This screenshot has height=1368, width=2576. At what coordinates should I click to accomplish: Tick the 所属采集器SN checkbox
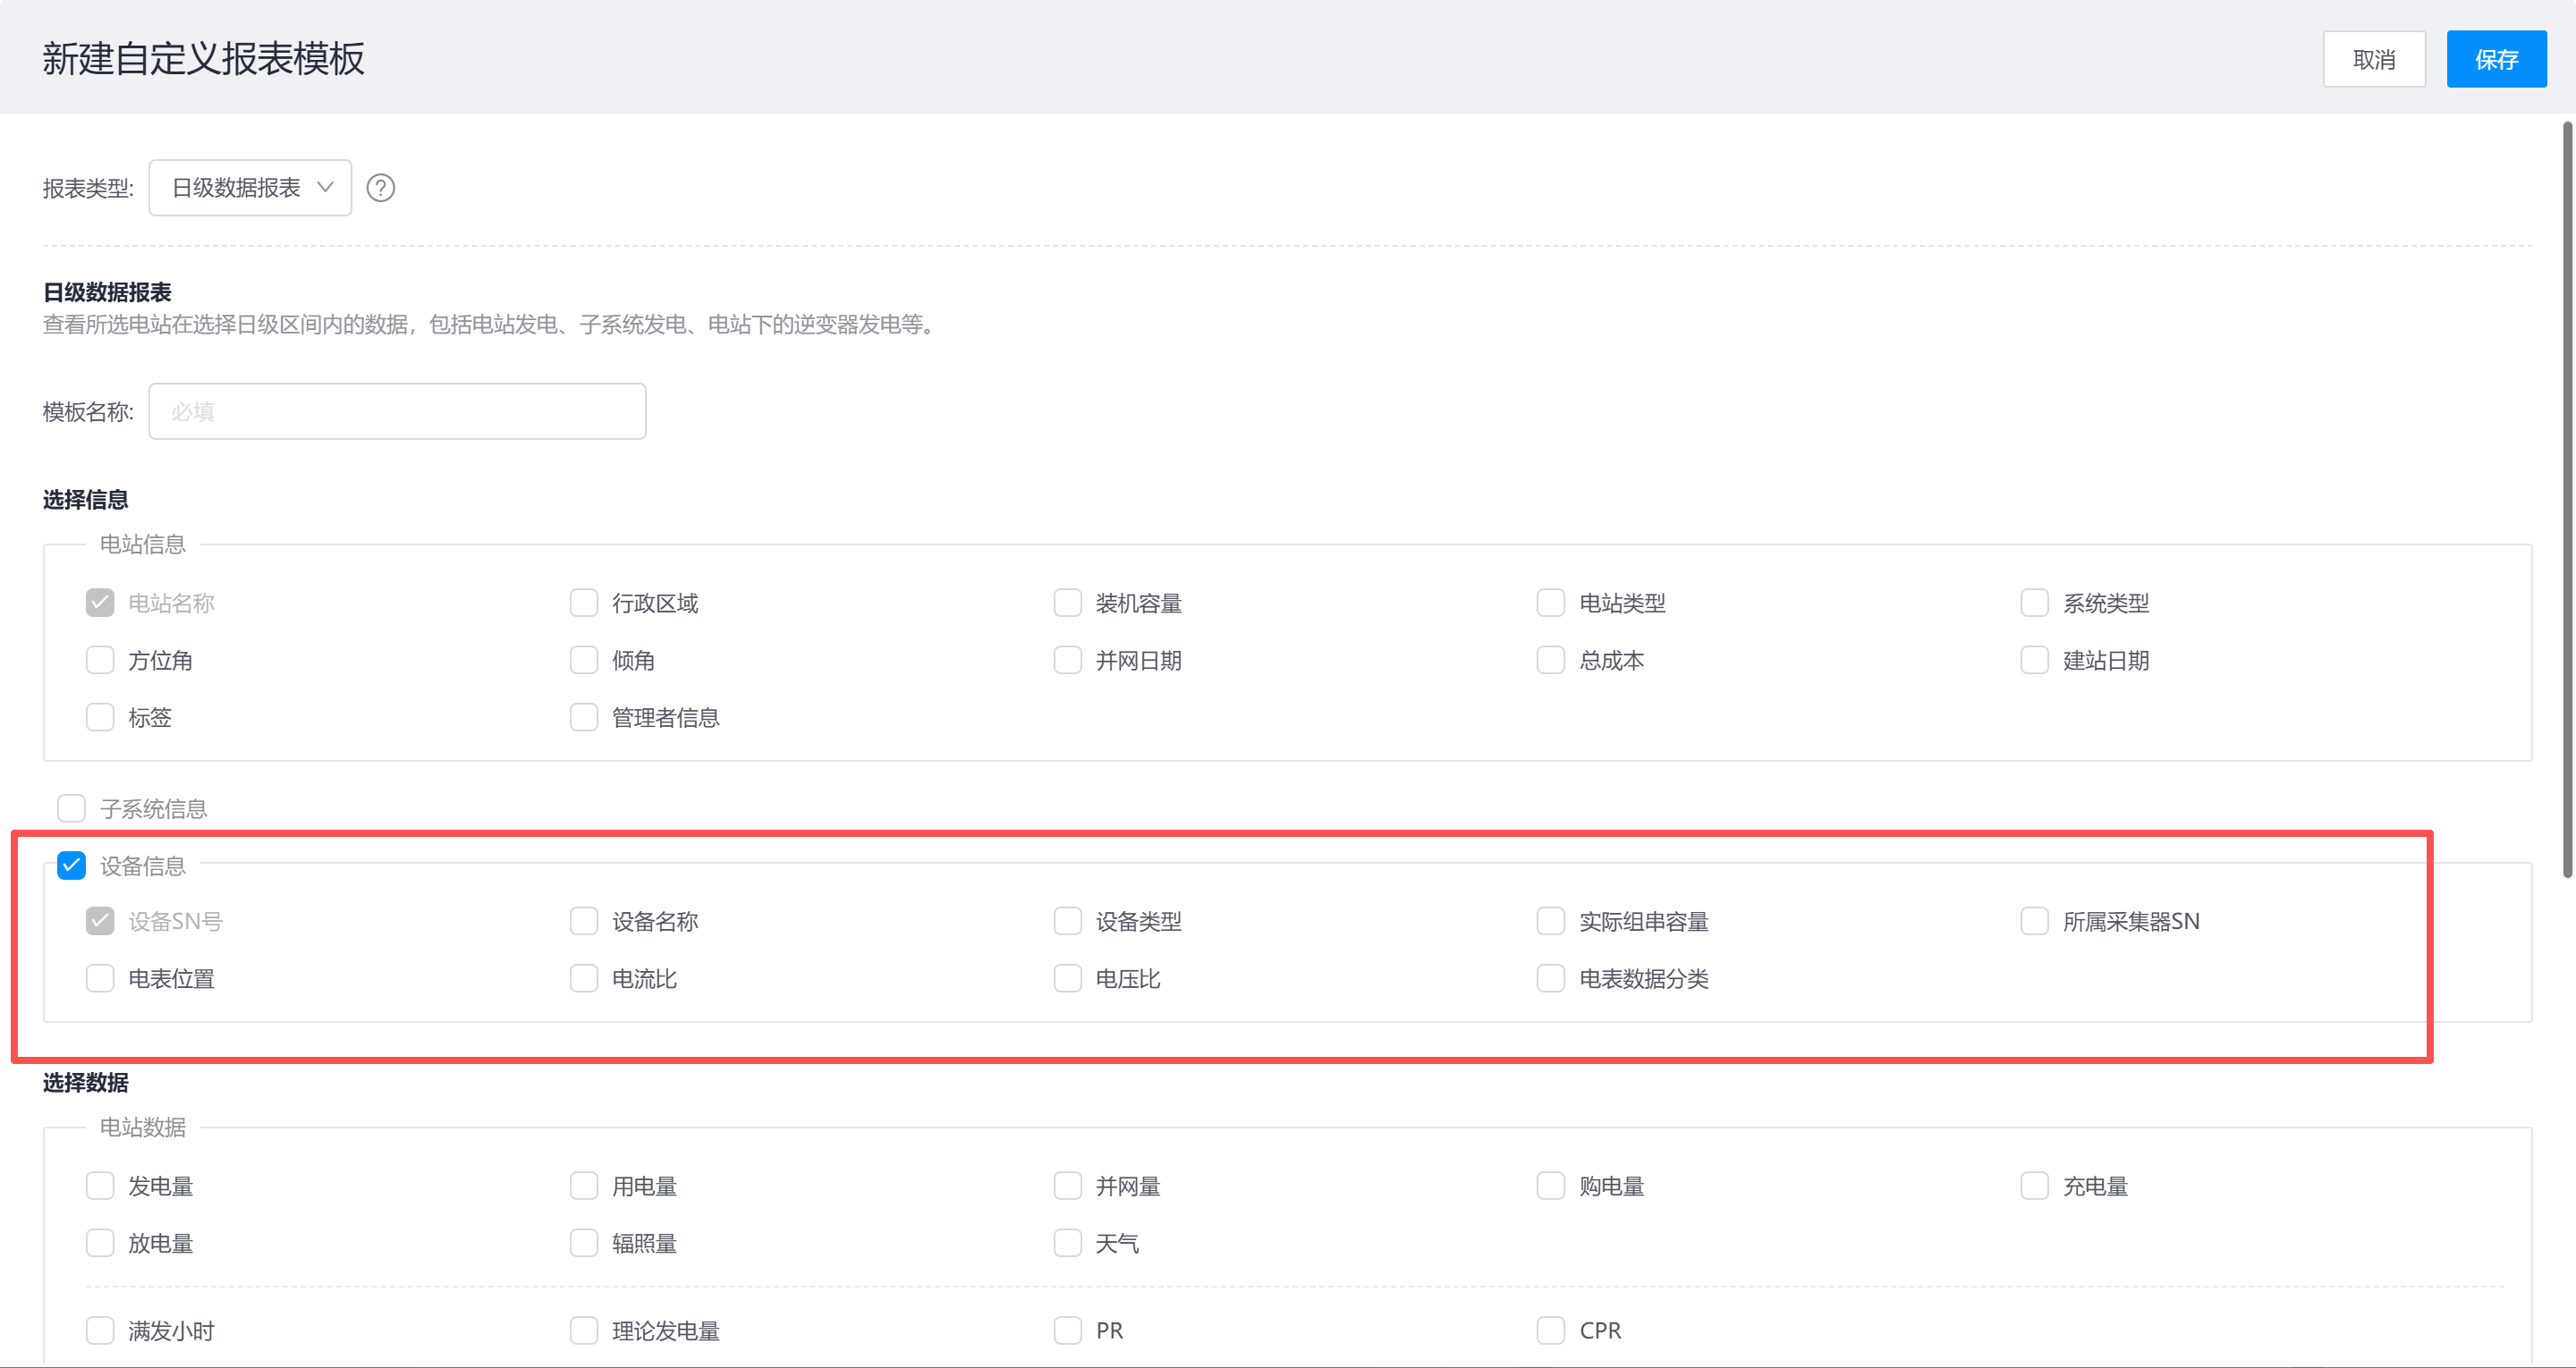(2034, 921)
